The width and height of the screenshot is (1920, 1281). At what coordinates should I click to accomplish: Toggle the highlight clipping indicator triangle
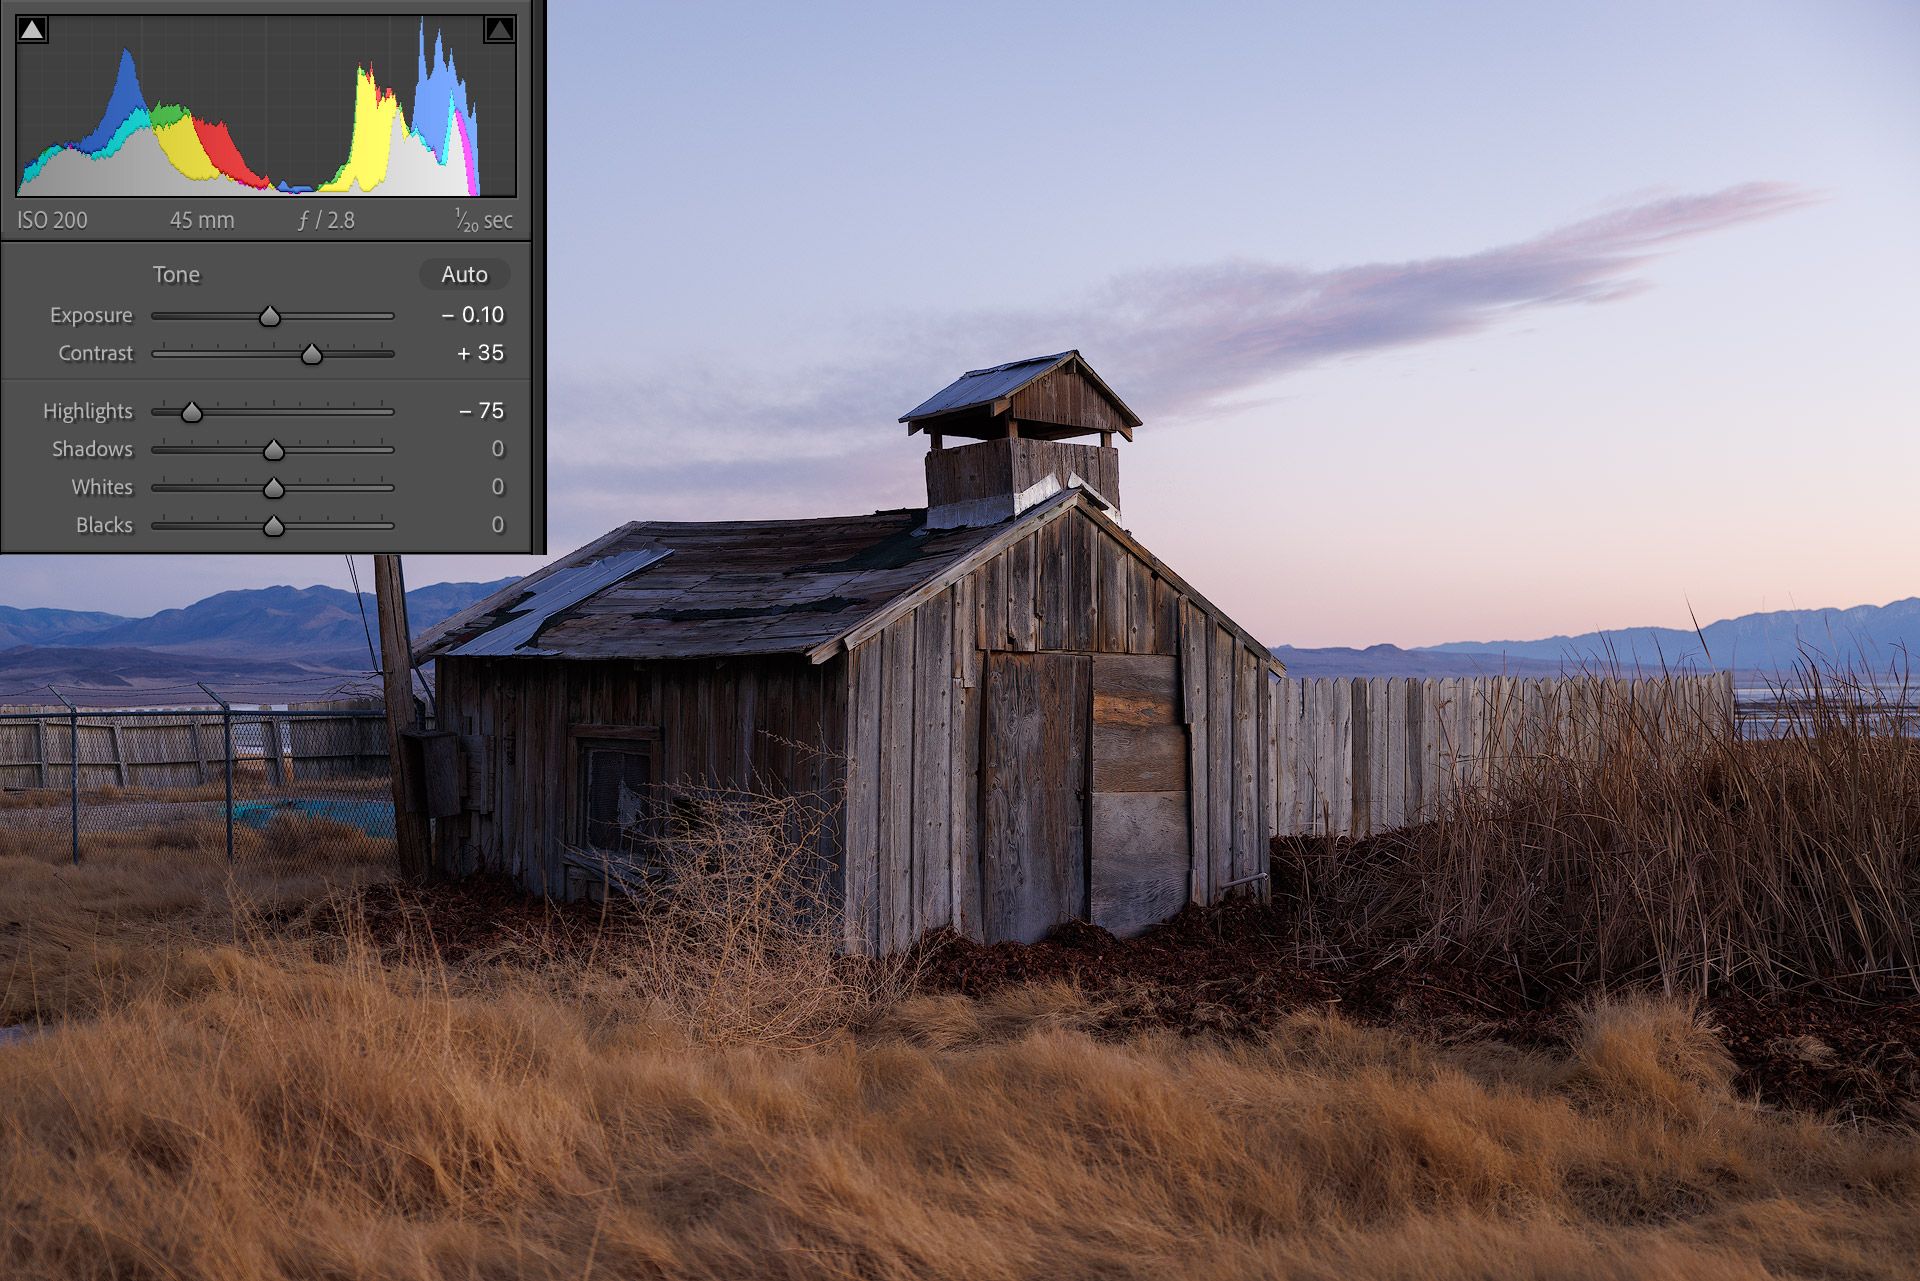click(x=499, y=30)
